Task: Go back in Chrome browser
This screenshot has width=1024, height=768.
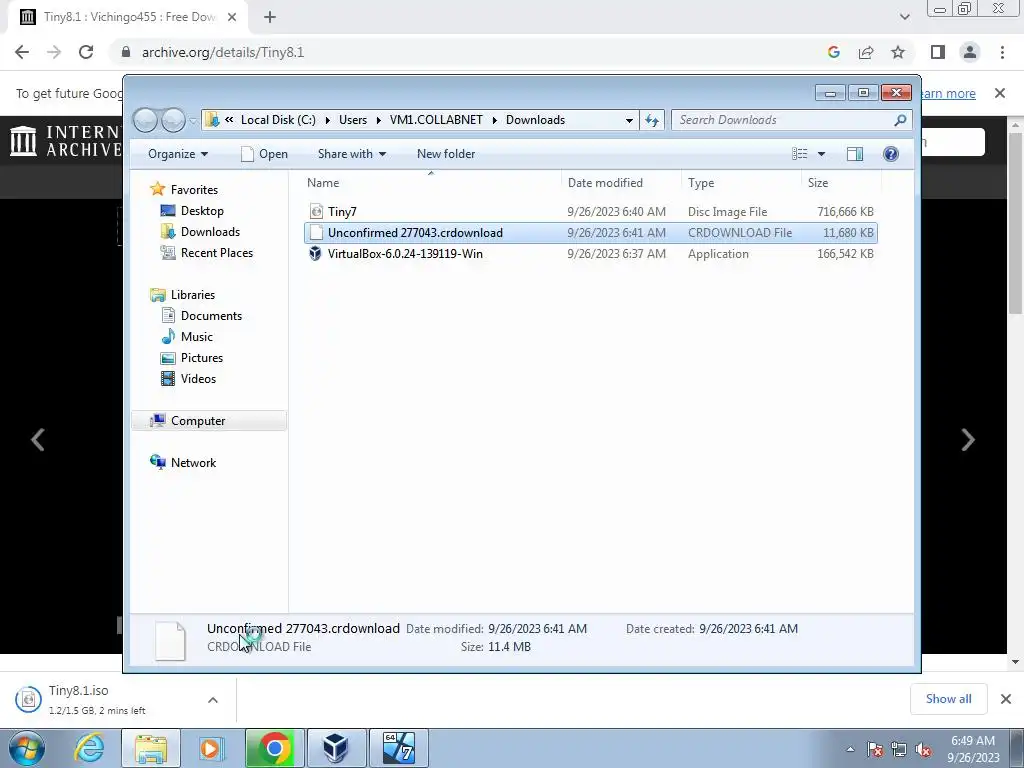Action: 22,52
